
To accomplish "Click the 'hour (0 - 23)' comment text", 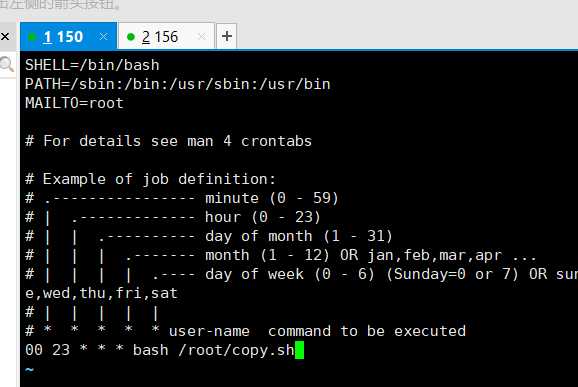I will (263, 217).
